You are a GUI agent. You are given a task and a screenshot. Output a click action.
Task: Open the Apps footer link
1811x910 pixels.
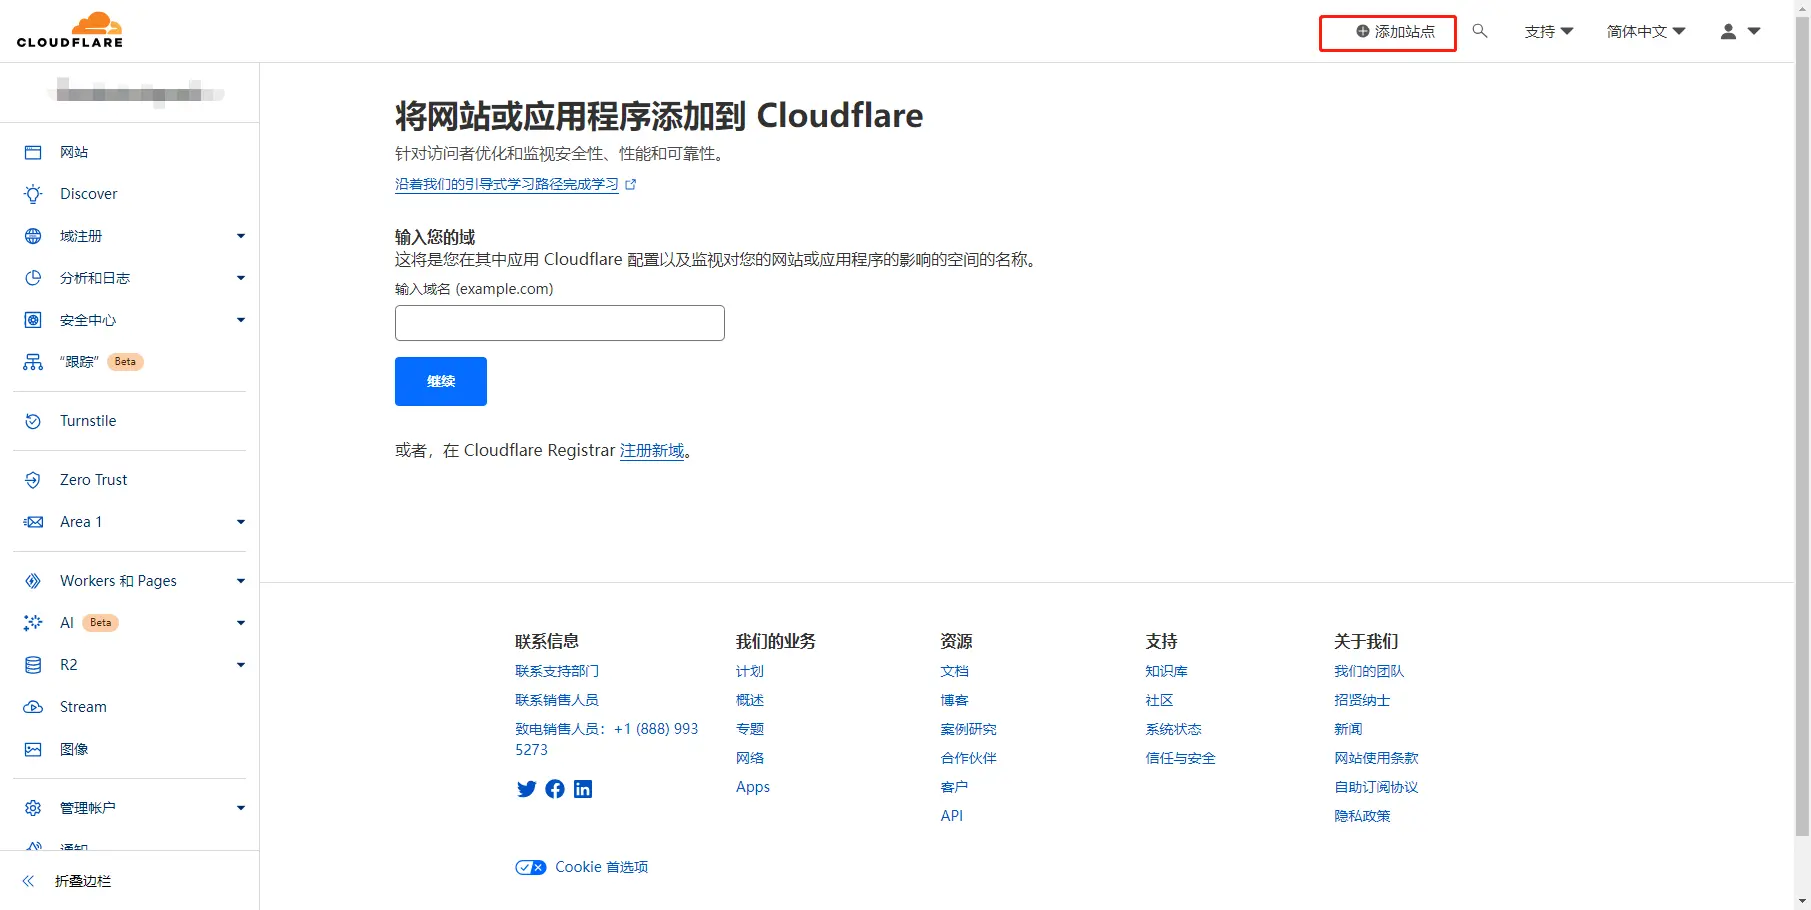[x=753, y=787]
